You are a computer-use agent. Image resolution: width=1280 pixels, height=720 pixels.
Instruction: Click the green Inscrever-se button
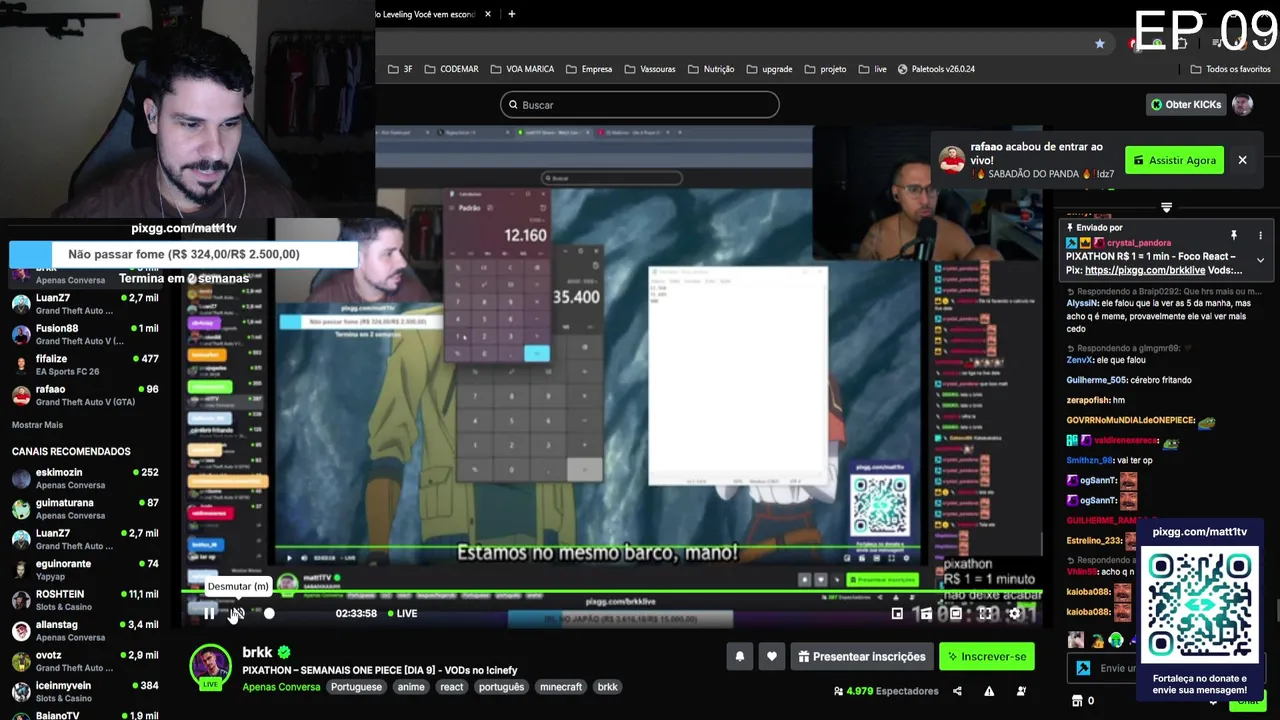point(987,656)
